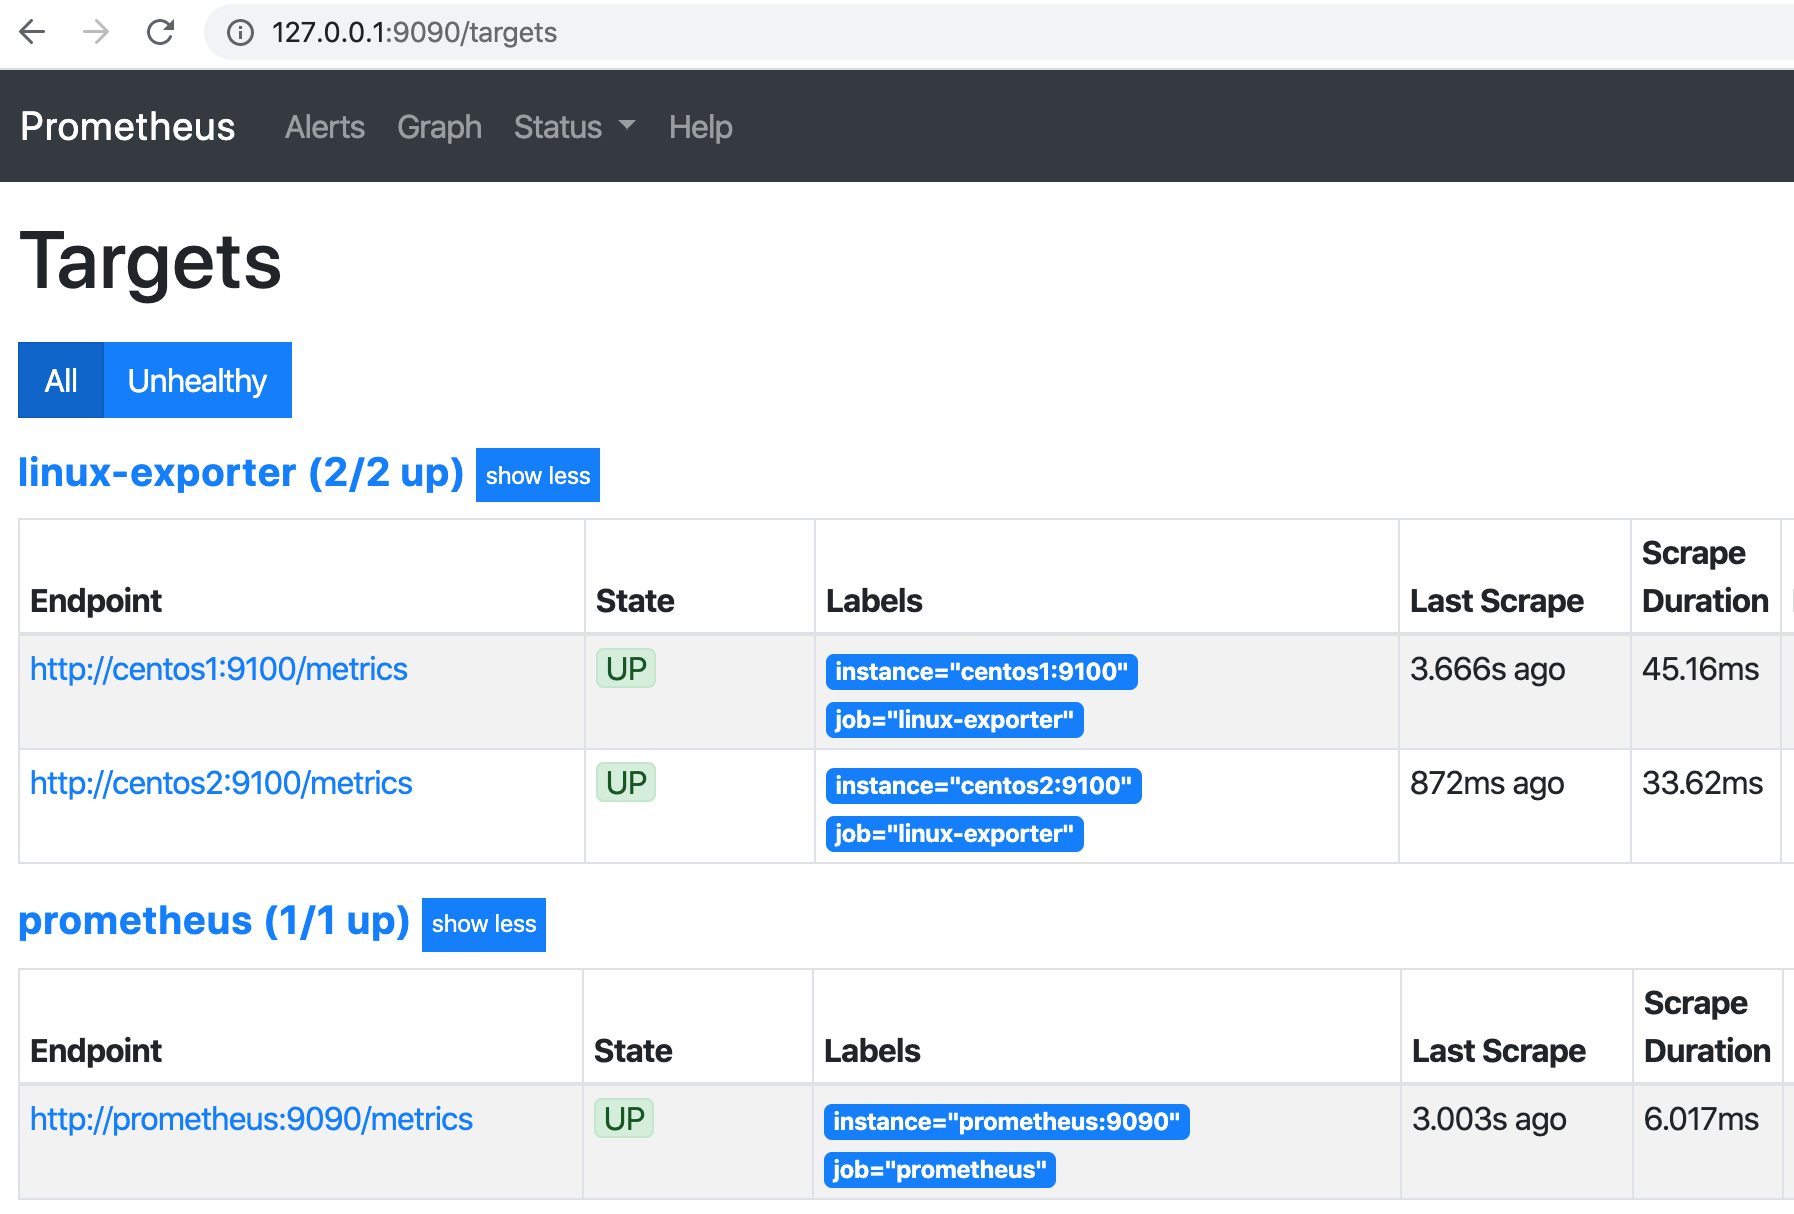Viewport: 1794px width, 1214px height.
Task: Expand the Status dropdown menu
Action: [x=574, y=127]
